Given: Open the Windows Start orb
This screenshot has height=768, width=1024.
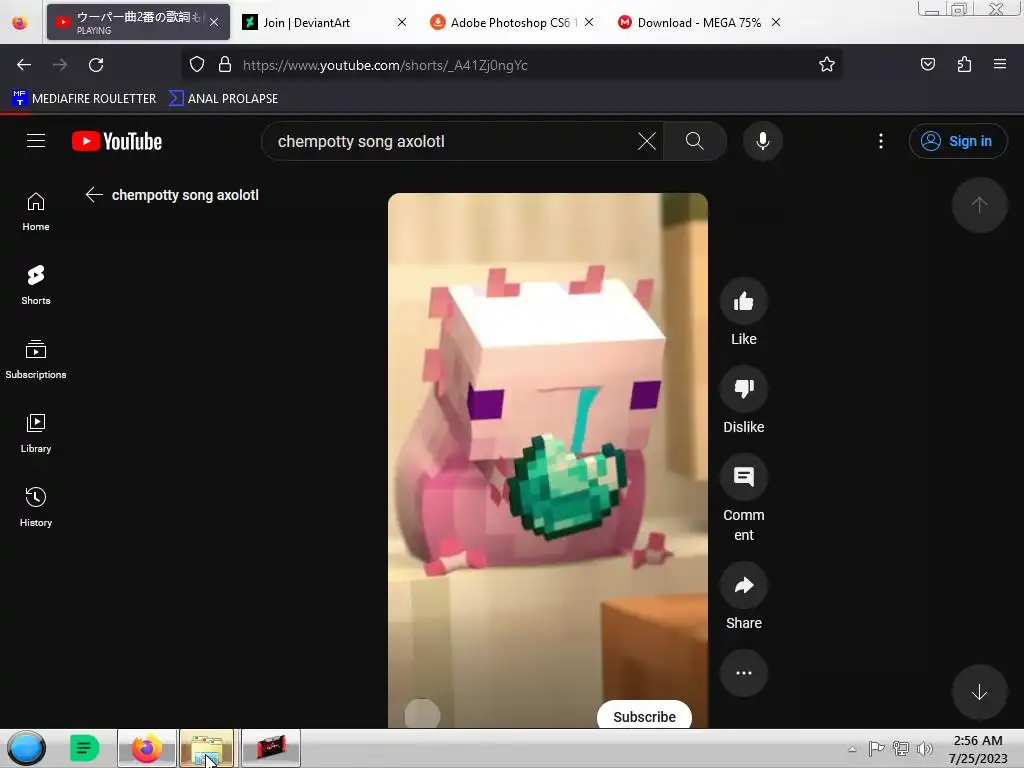Looking at the screenshot, I should pos(27,748).
